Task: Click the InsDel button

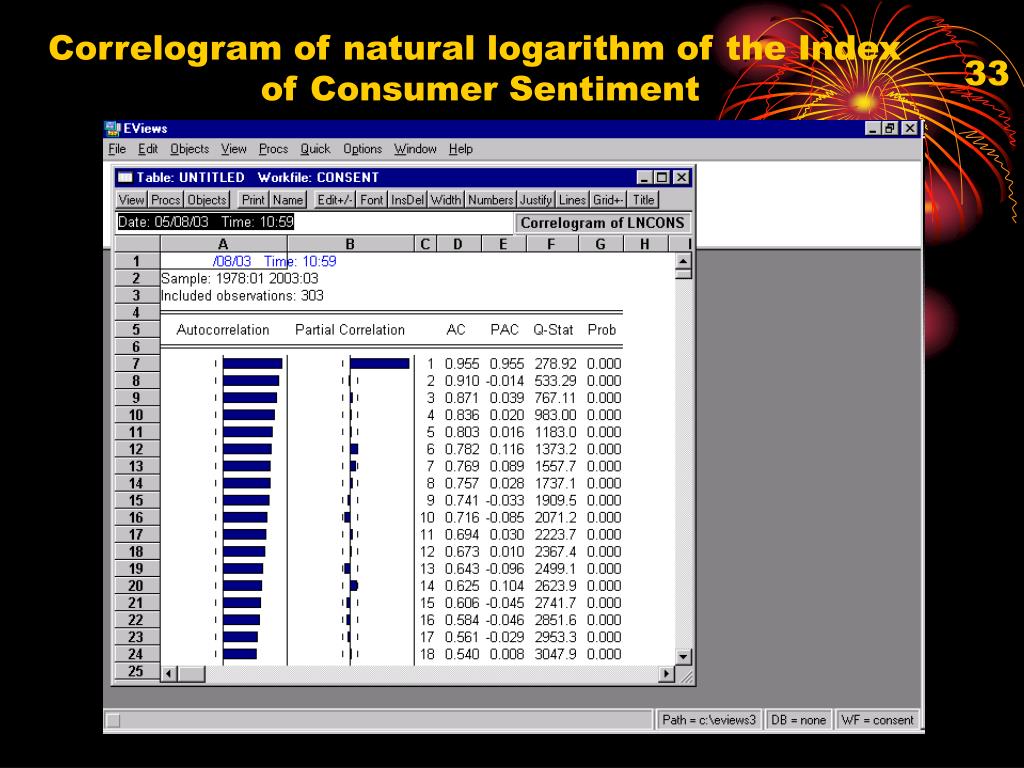Action: tap(408, 200)
